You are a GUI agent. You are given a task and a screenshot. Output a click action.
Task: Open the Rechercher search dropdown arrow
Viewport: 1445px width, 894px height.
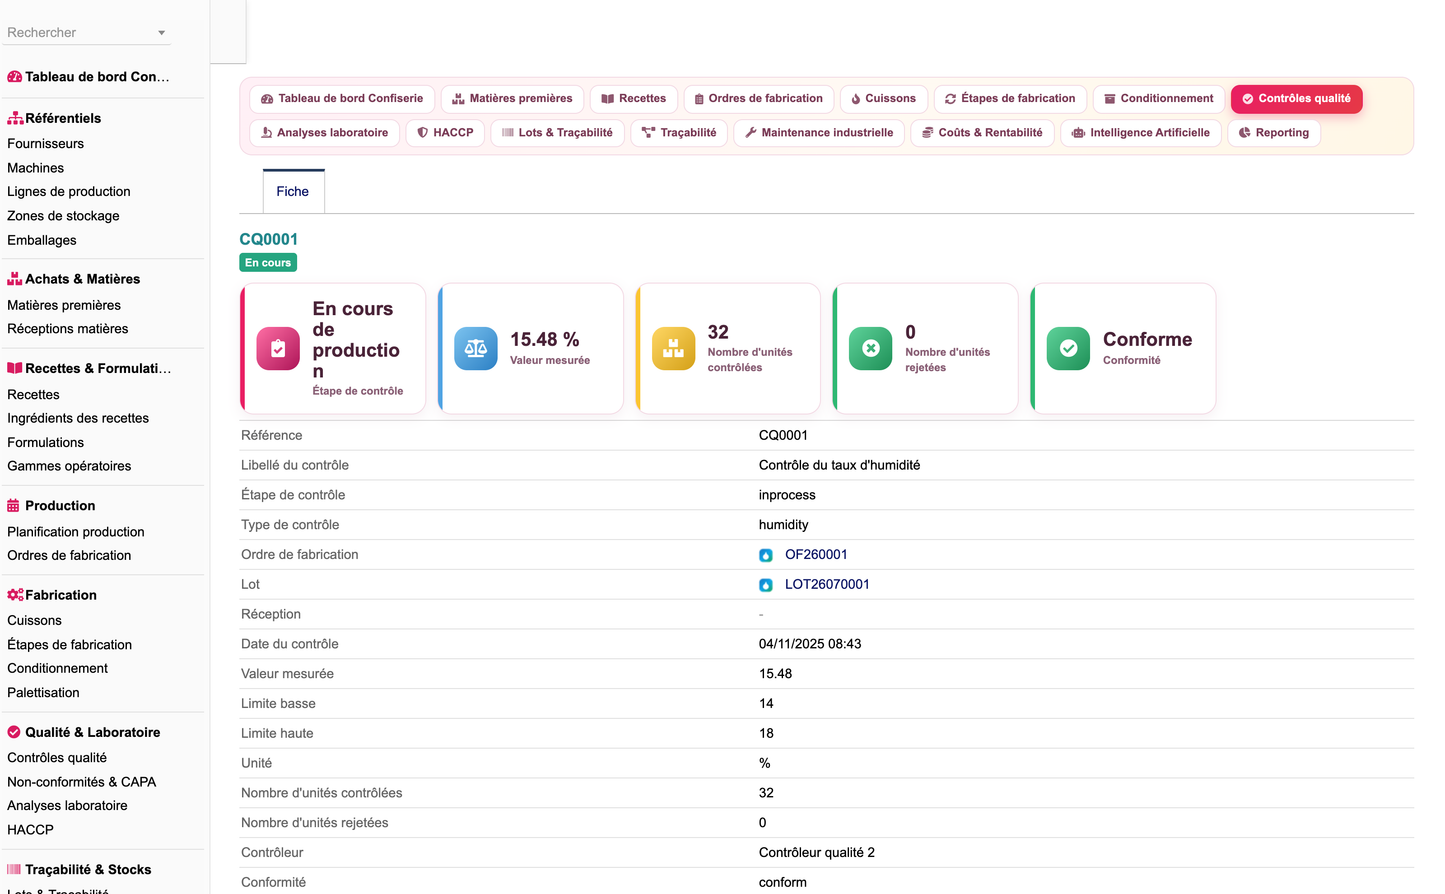[161, 33]
